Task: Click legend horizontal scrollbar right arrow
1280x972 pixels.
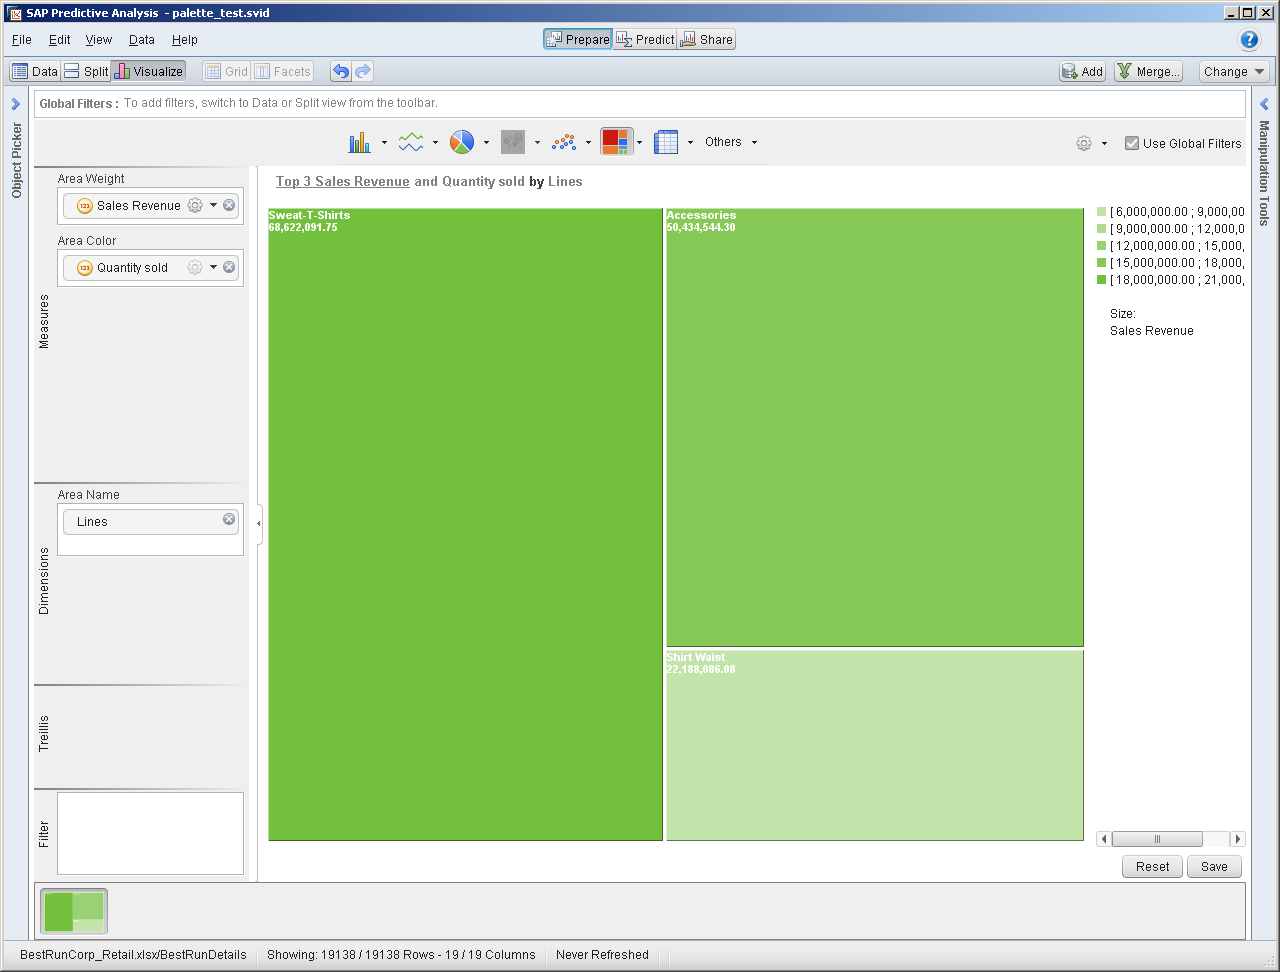Action: [x=1238, y=839]
